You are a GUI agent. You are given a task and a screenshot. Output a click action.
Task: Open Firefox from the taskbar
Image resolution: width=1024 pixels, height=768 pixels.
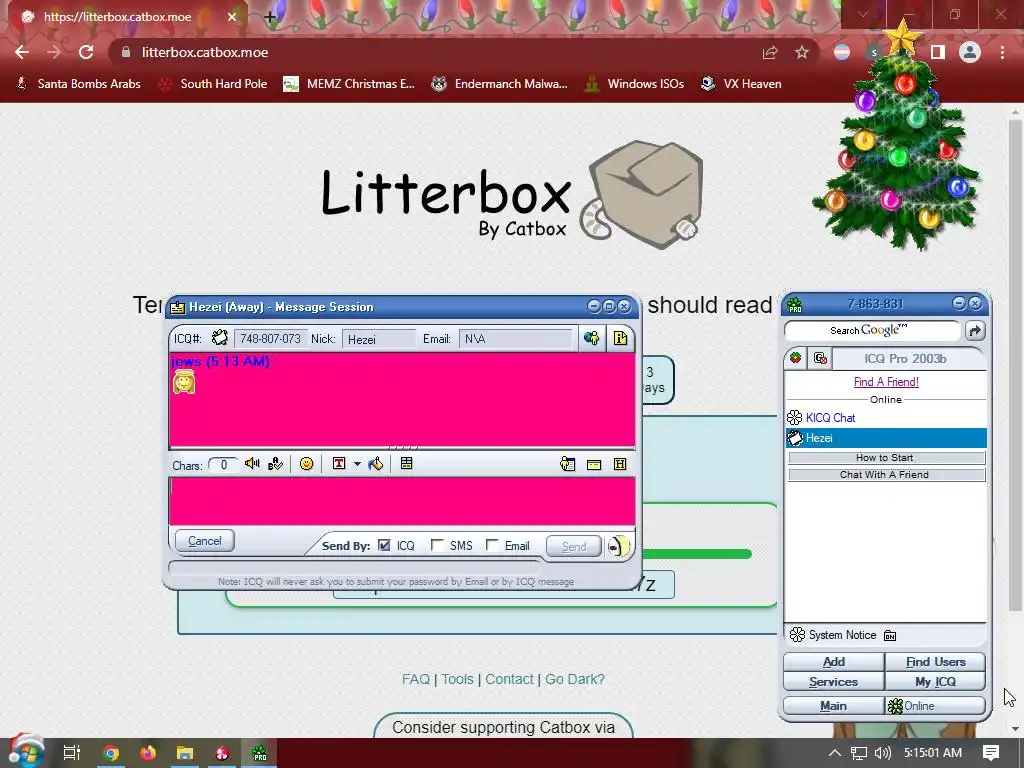click(148, 753)
